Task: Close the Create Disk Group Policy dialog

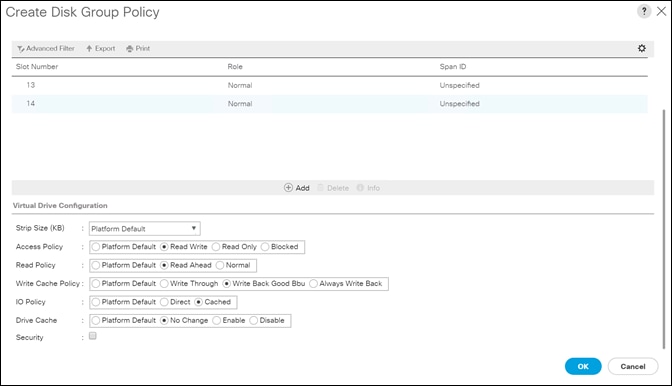Action: [661, 12]
